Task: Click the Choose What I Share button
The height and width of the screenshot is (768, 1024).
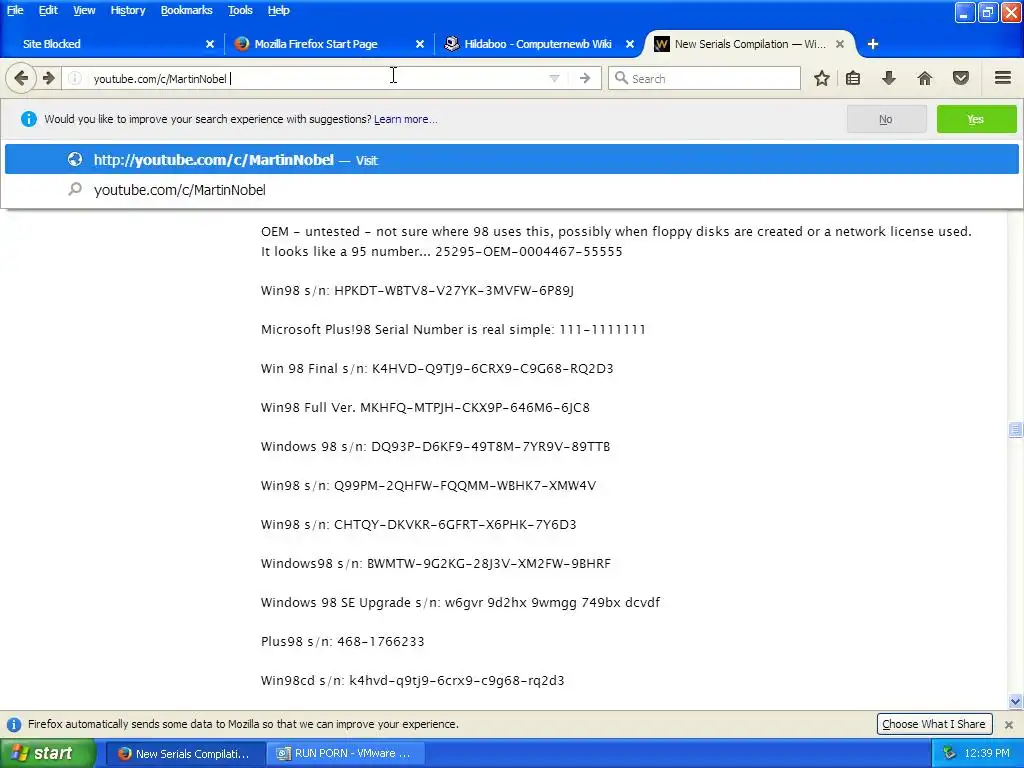Action: coord(934,724)
